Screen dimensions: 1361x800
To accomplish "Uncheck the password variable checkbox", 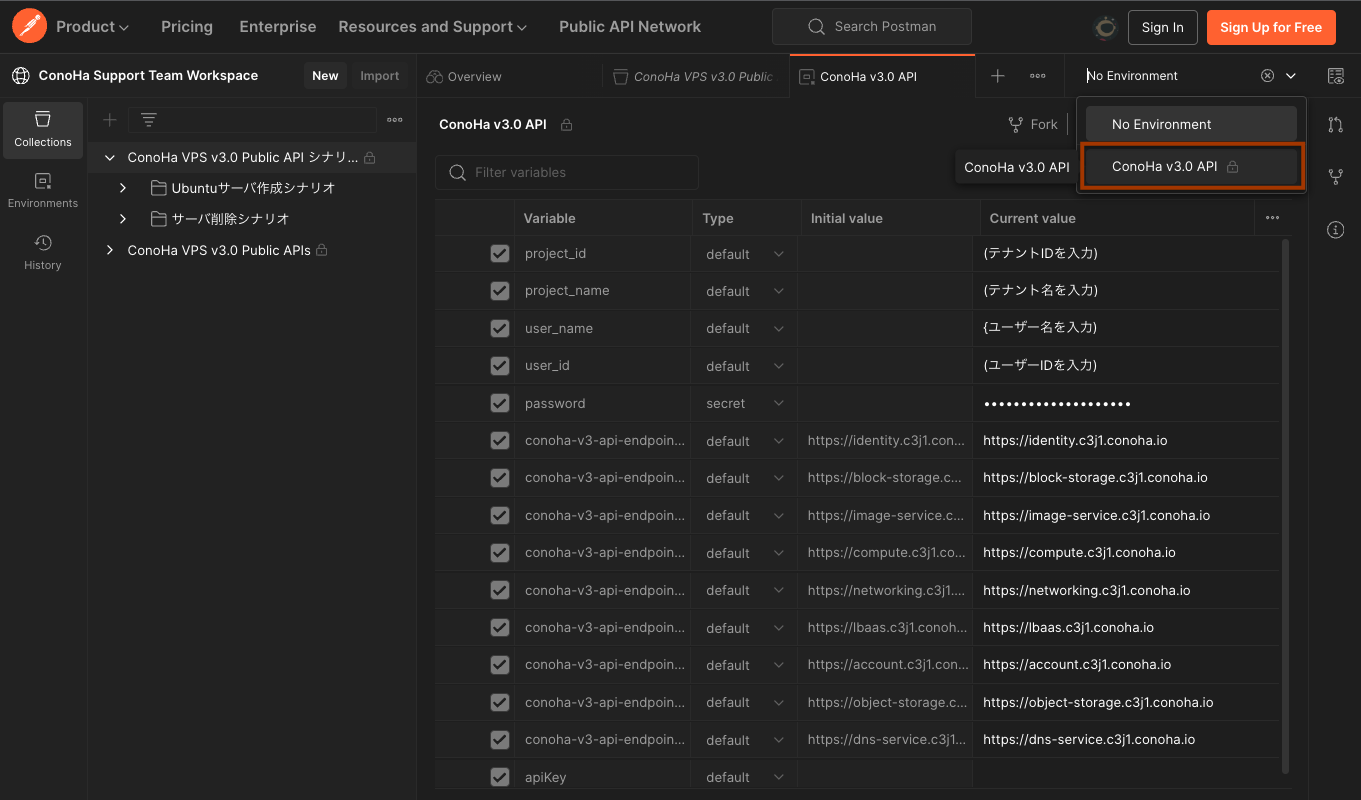I will [x=500, y=403].
